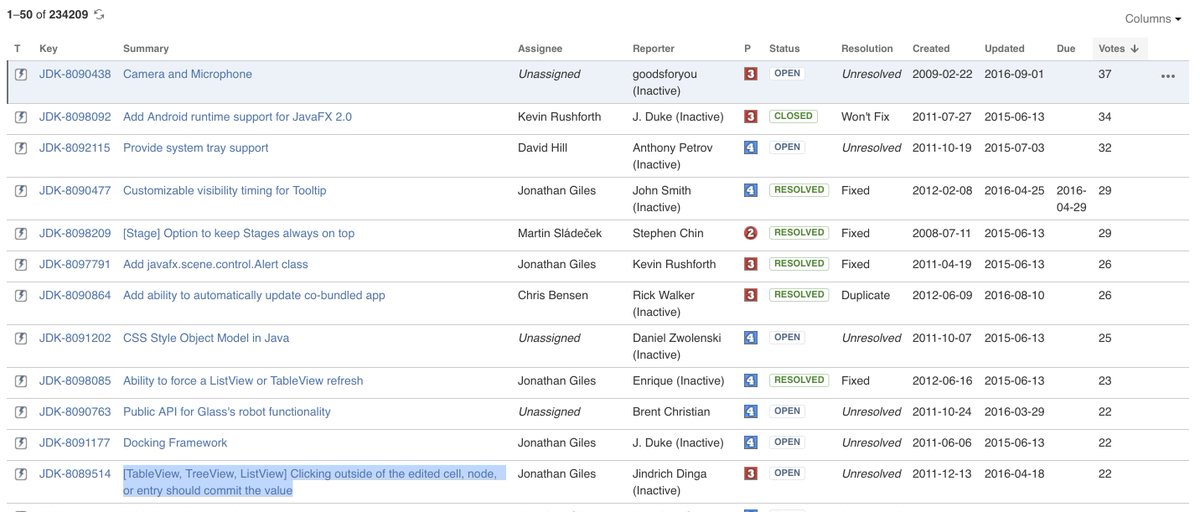
Task: Click priority icon in Alert class row
Action: [x=750, y=265]
